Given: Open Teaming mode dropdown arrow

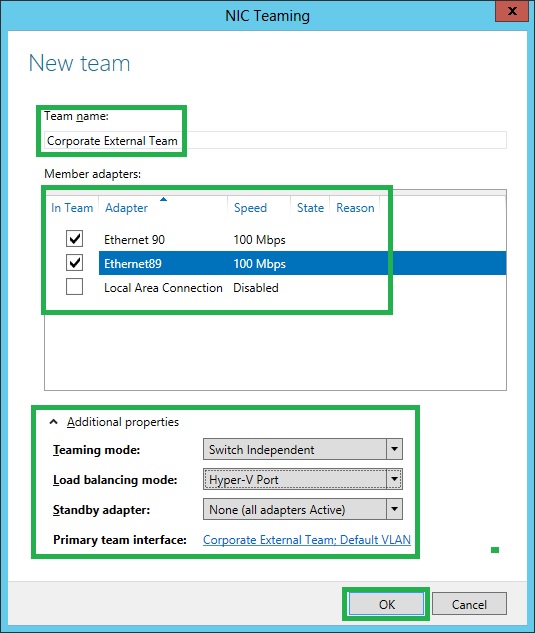Looking at the screenshot, I should point(394,449).
